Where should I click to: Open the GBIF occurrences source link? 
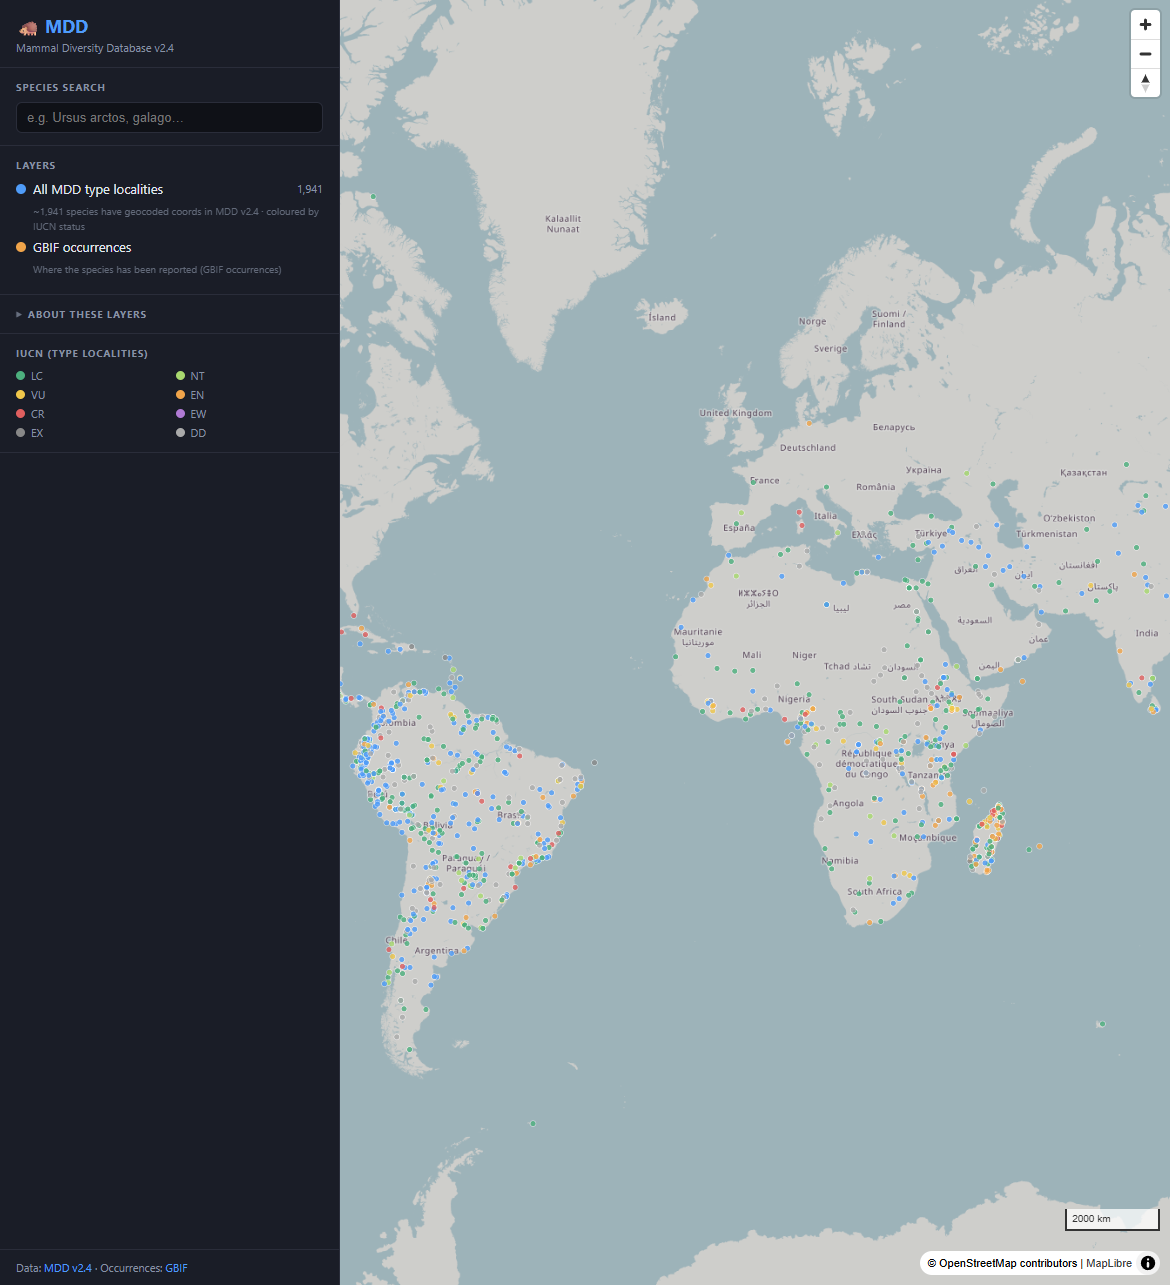176,1268
